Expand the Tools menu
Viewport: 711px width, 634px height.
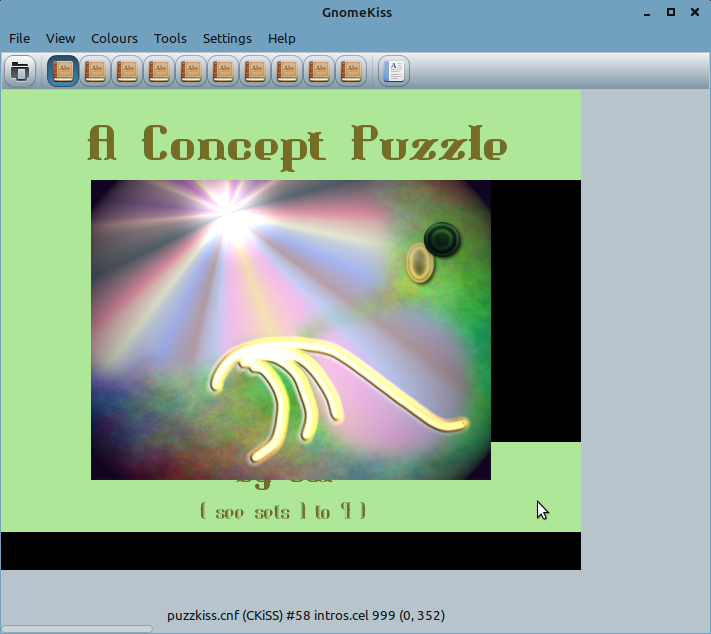tap(170, 38)
